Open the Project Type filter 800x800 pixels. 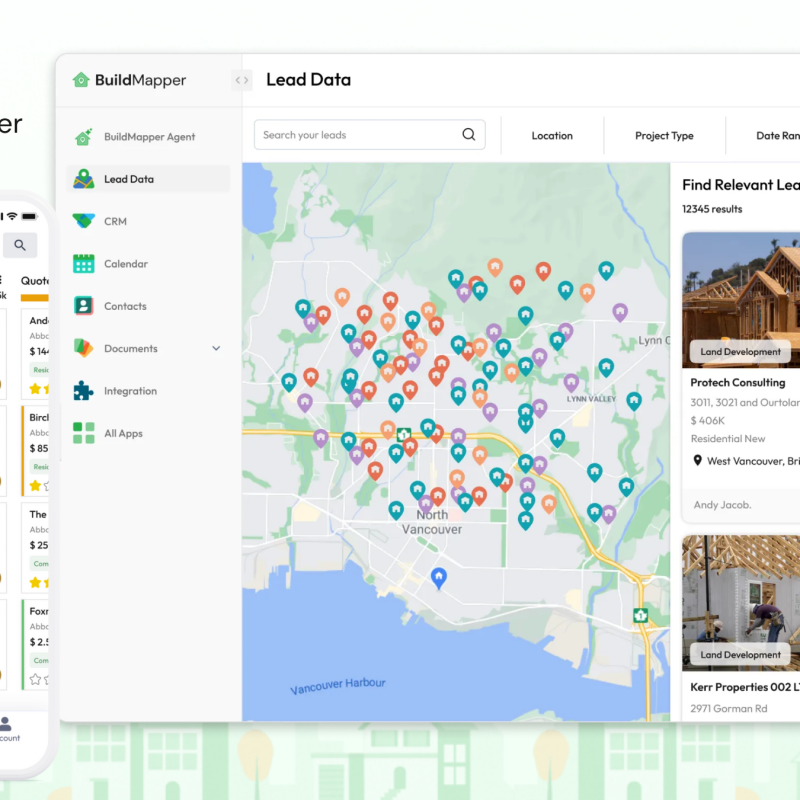coord(664,136)
